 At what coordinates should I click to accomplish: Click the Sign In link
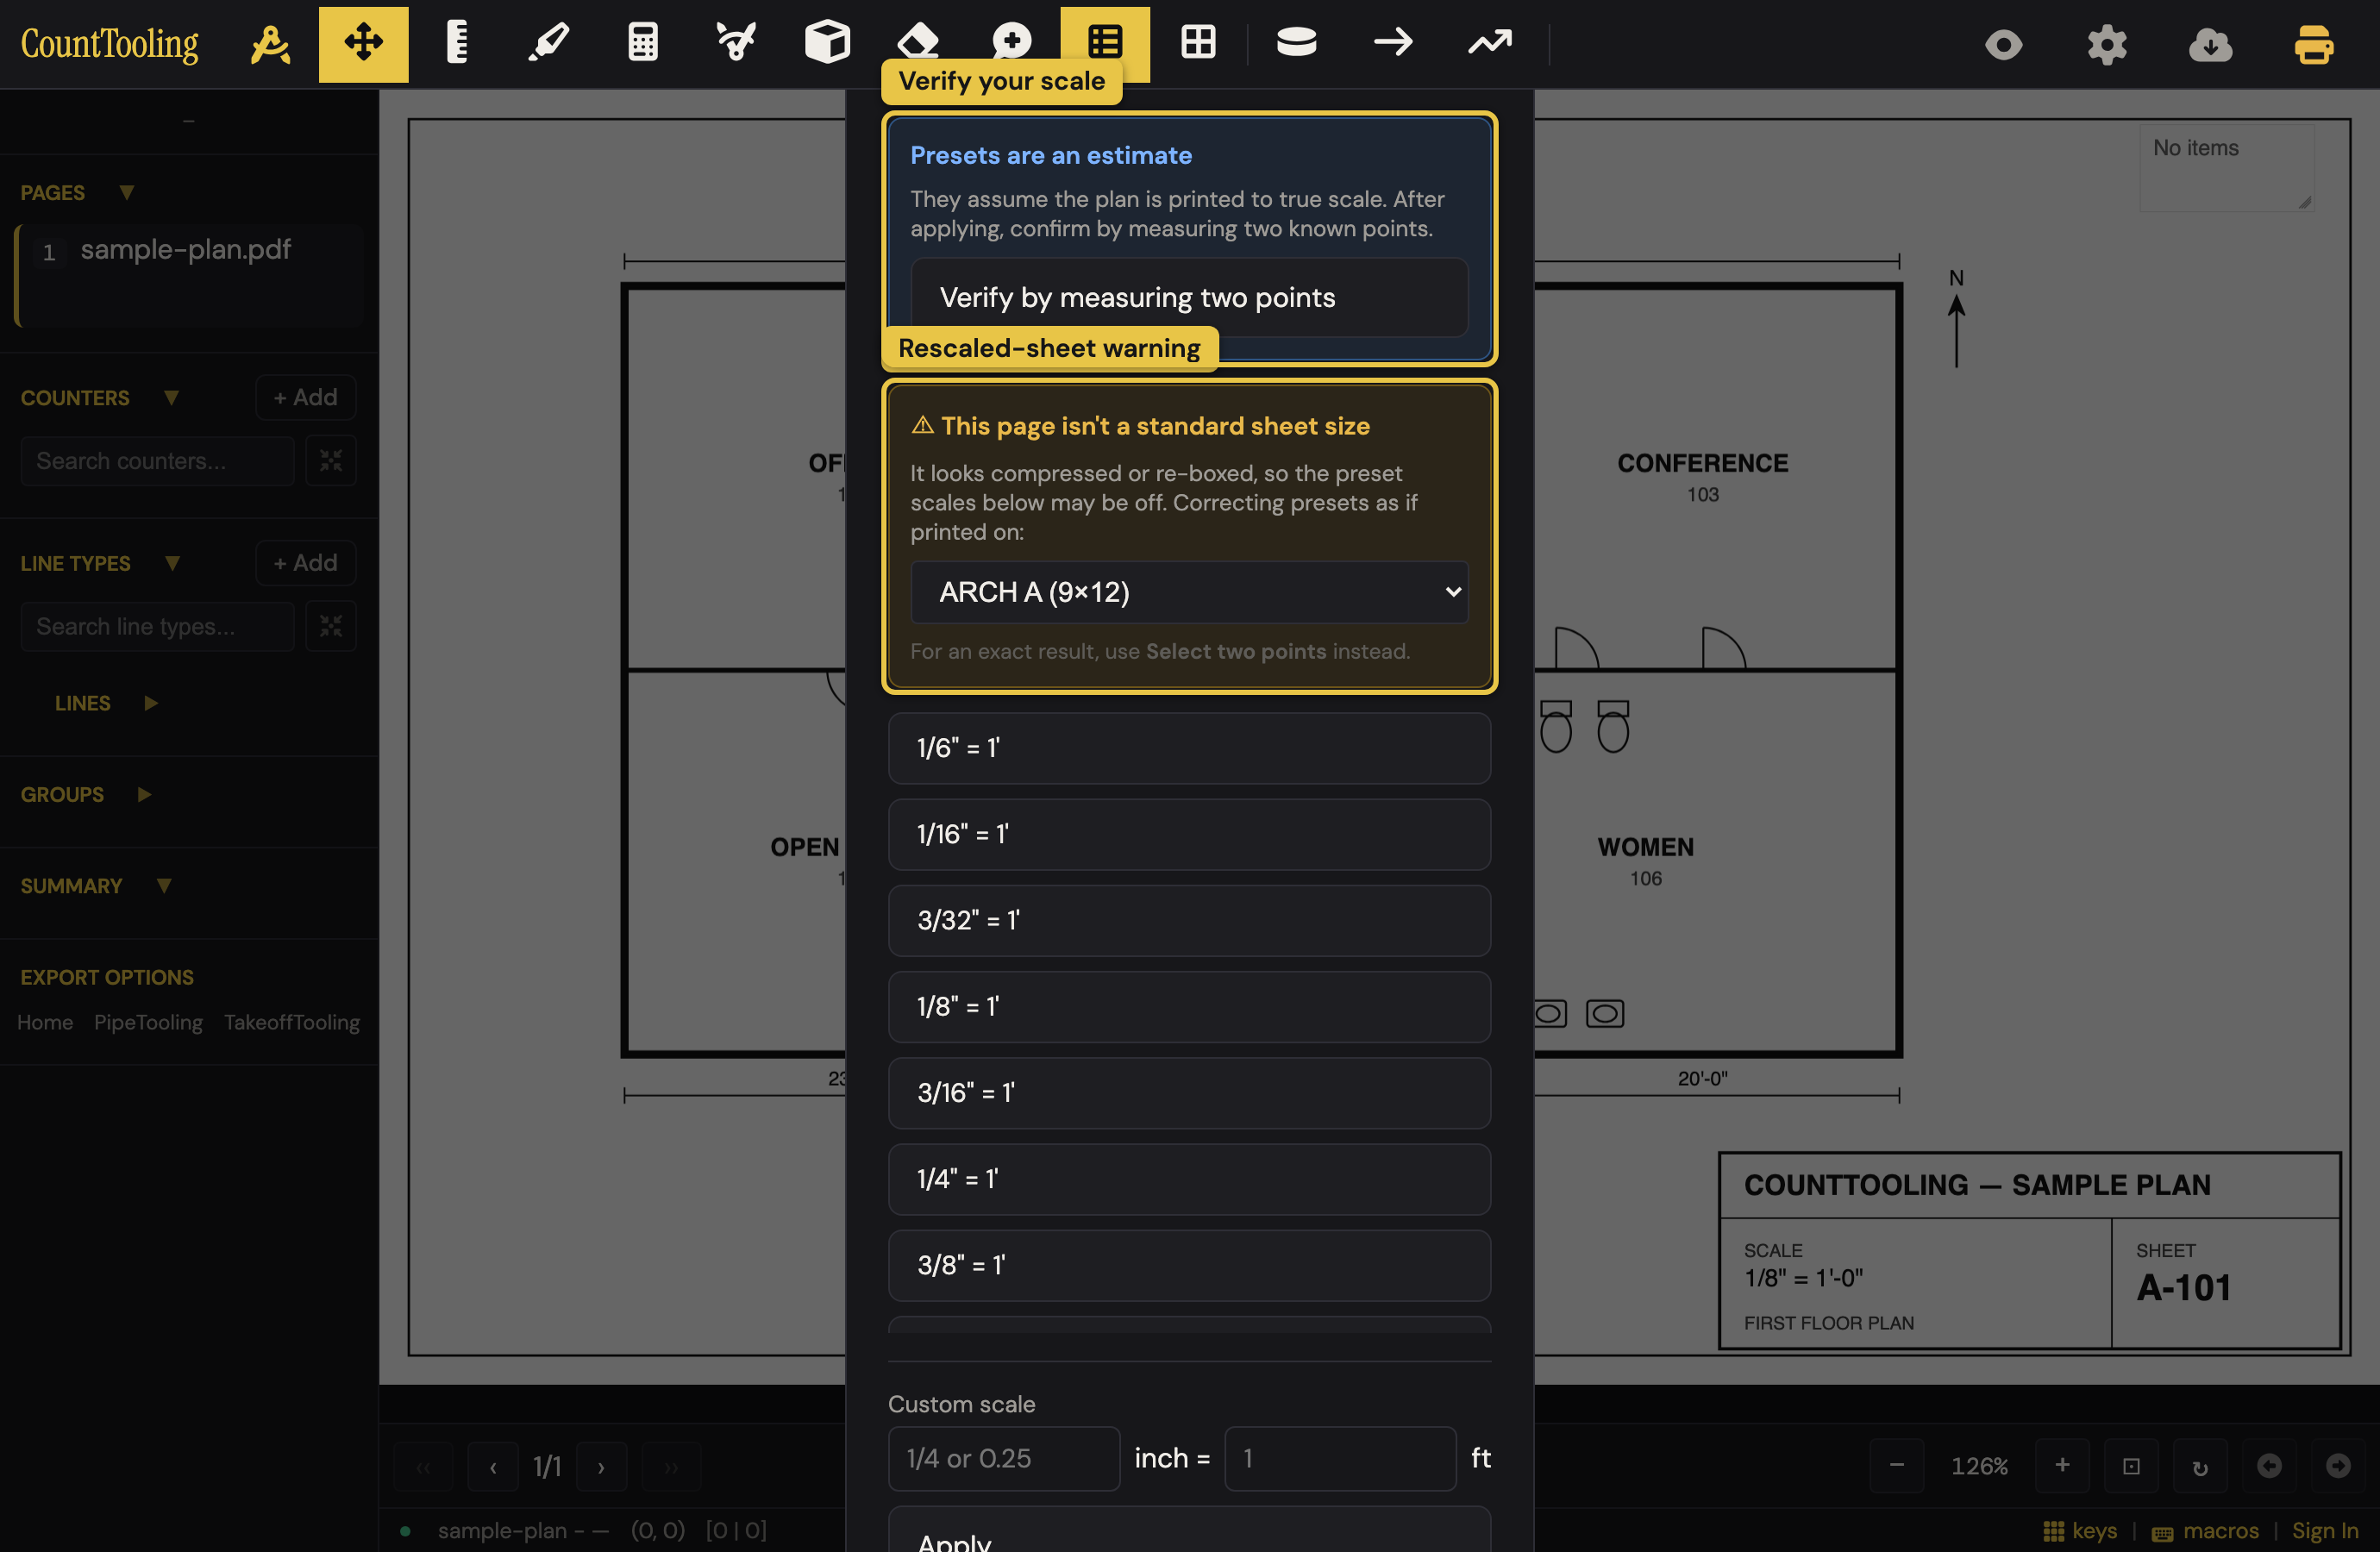click(2325, 1531)
